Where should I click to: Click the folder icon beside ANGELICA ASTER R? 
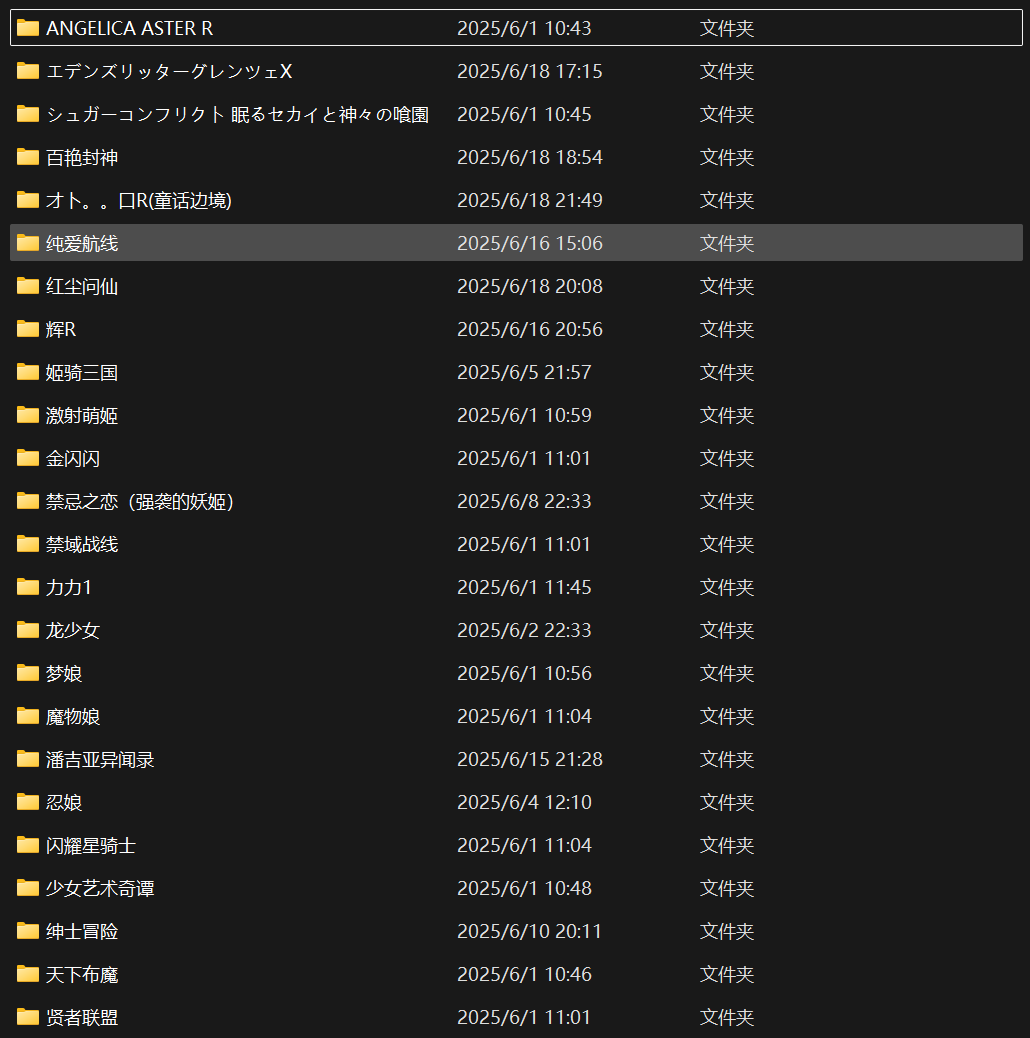[x=28, y=28]
